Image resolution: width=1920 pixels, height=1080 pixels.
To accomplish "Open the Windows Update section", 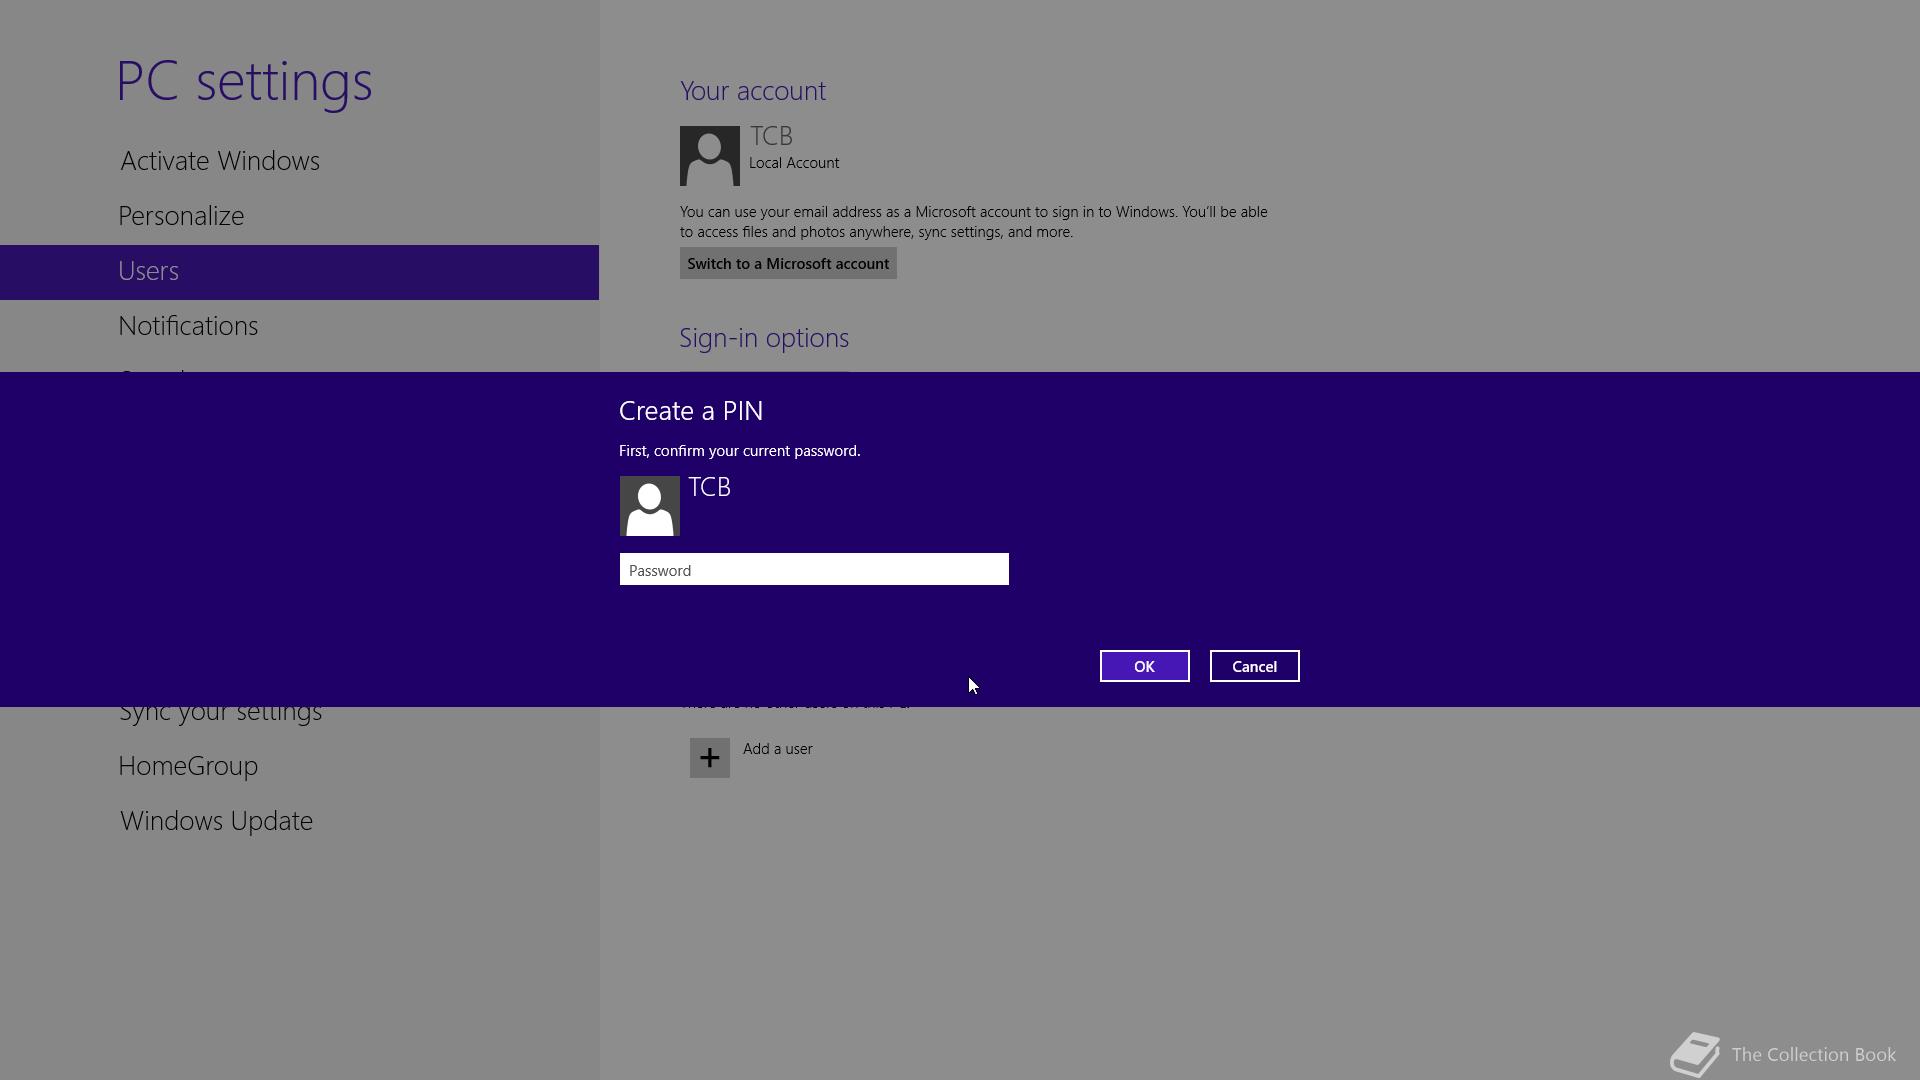I will pyautogui.click(x=216, y=821).
